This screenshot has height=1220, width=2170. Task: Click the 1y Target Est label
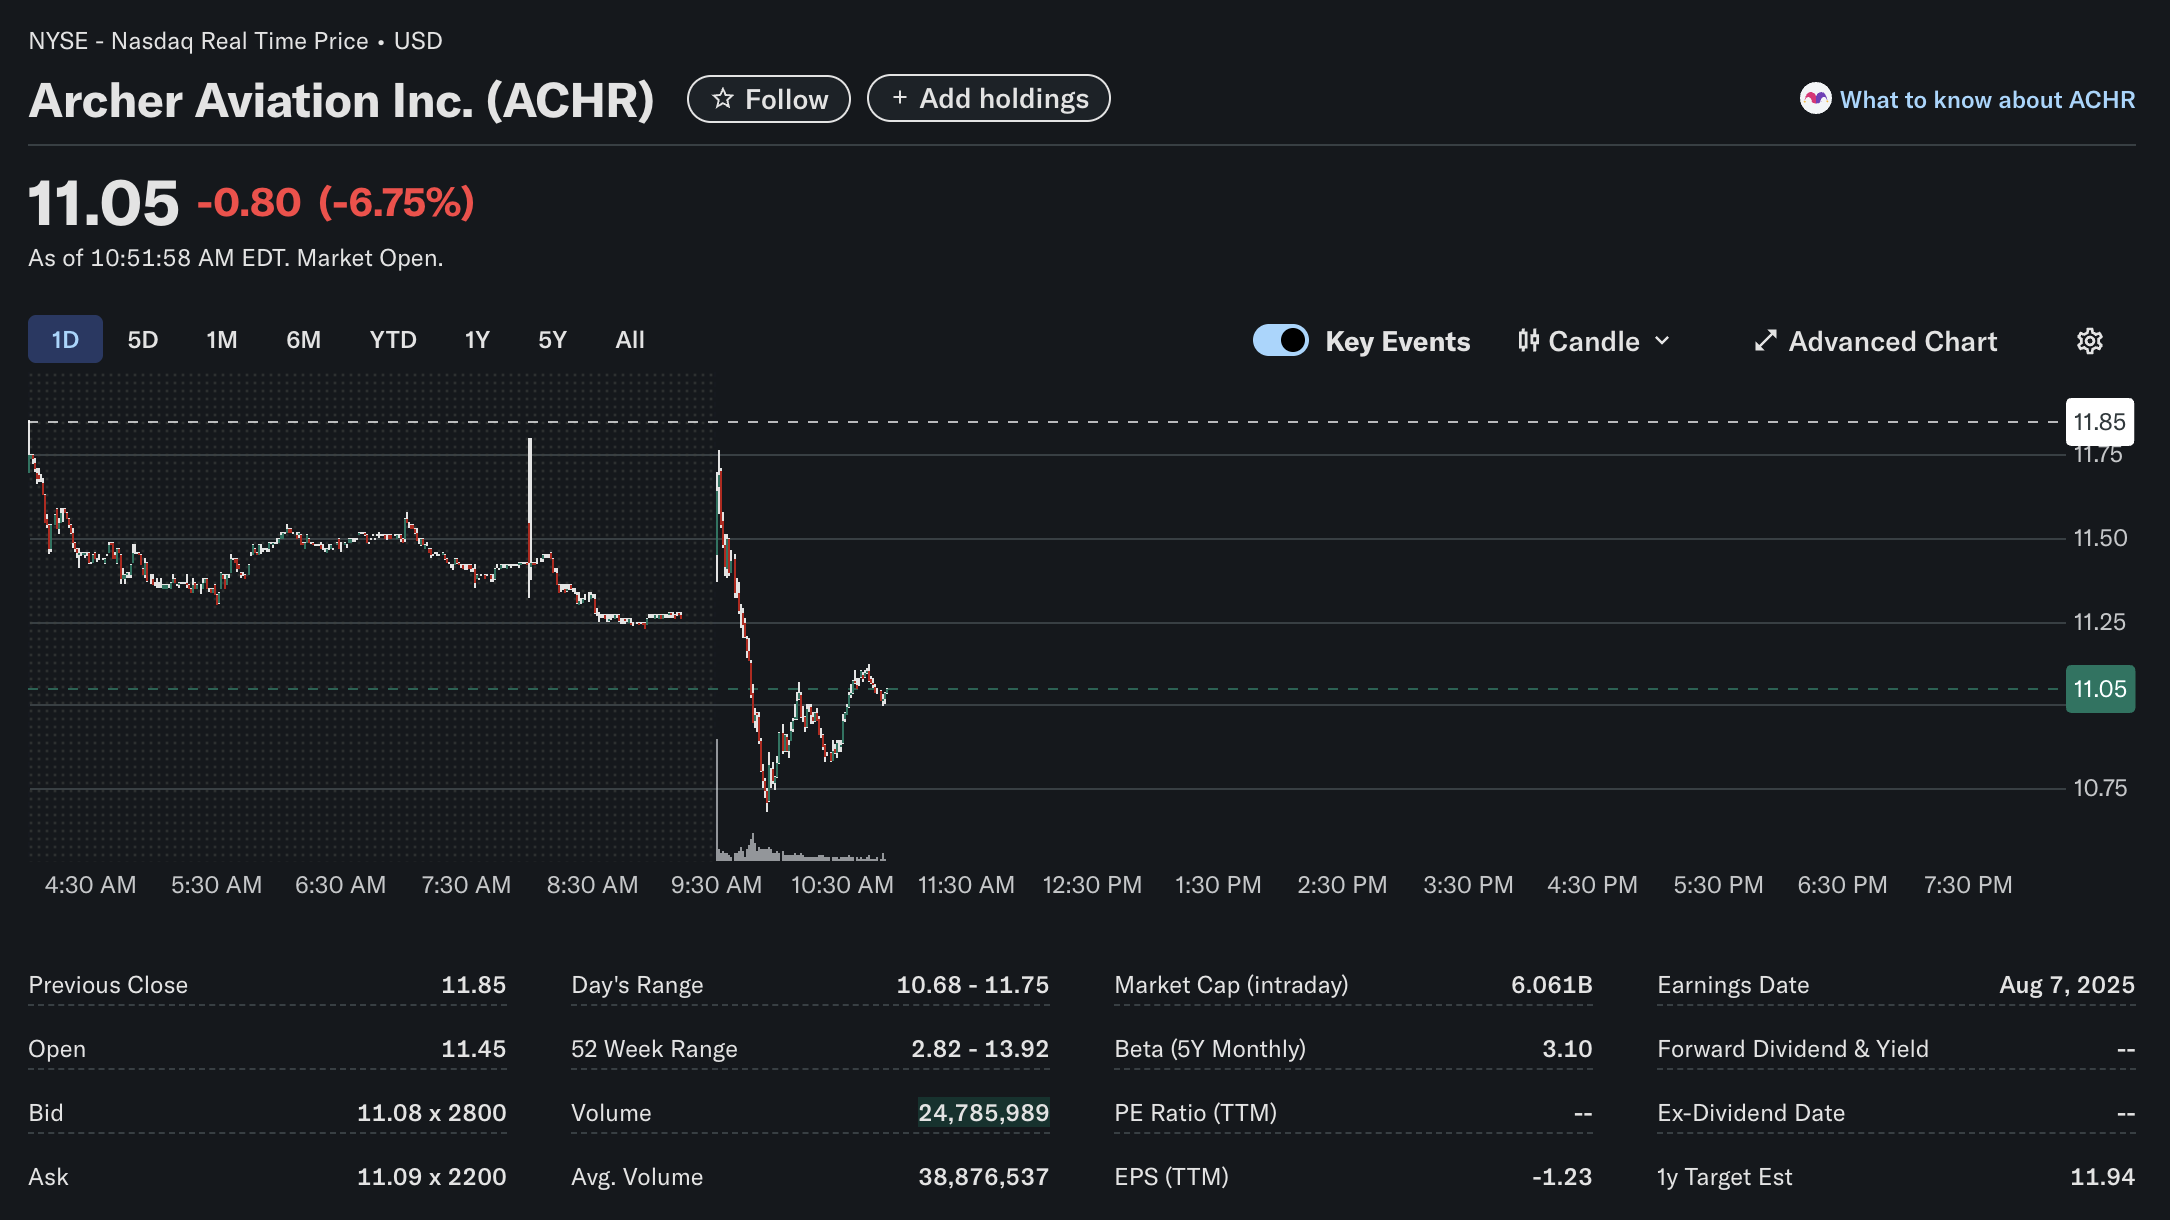[1724, 1177]
